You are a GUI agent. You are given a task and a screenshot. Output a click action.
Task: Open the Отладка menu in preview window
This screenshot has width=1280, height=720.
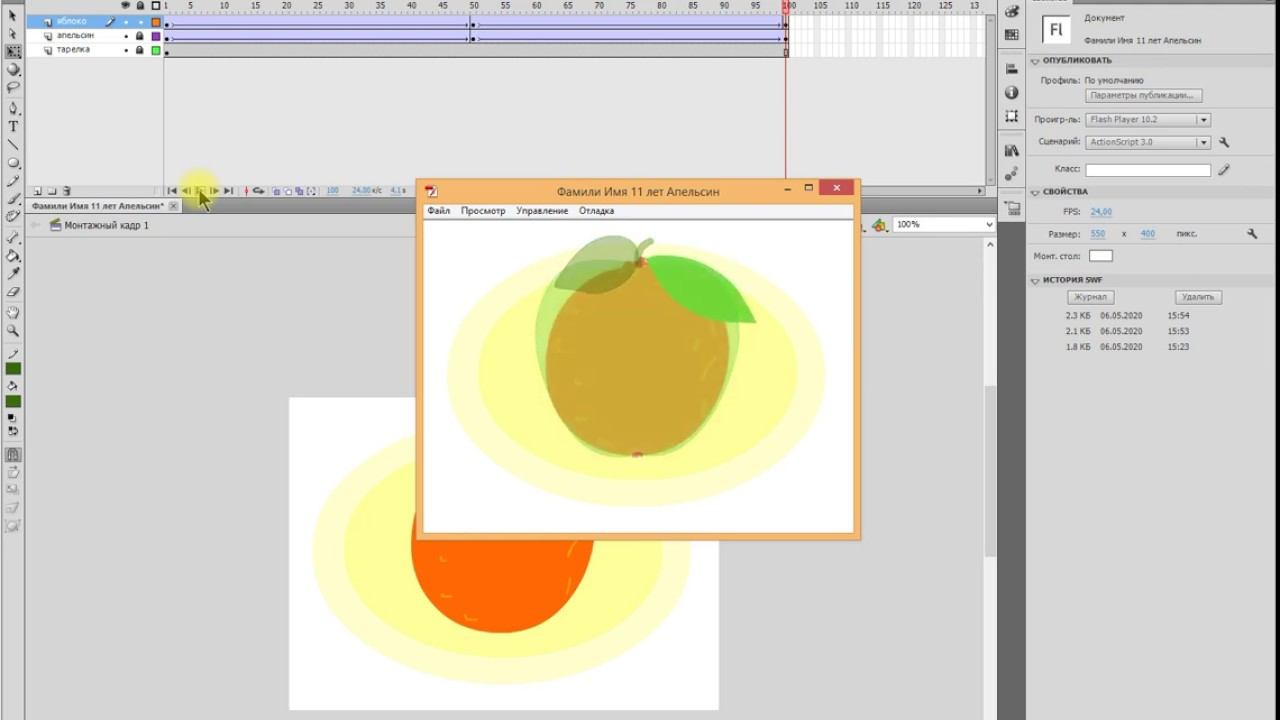click(x=596, y=211)
